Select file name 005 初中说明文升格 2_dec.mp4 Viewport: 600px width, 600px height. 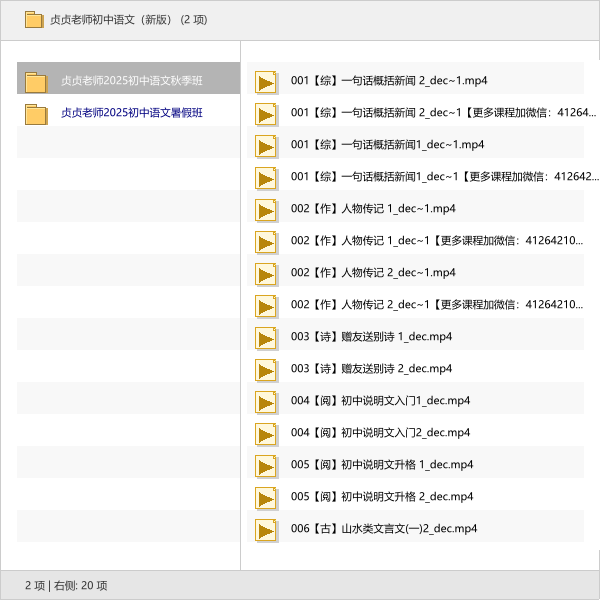coord(382,497)
